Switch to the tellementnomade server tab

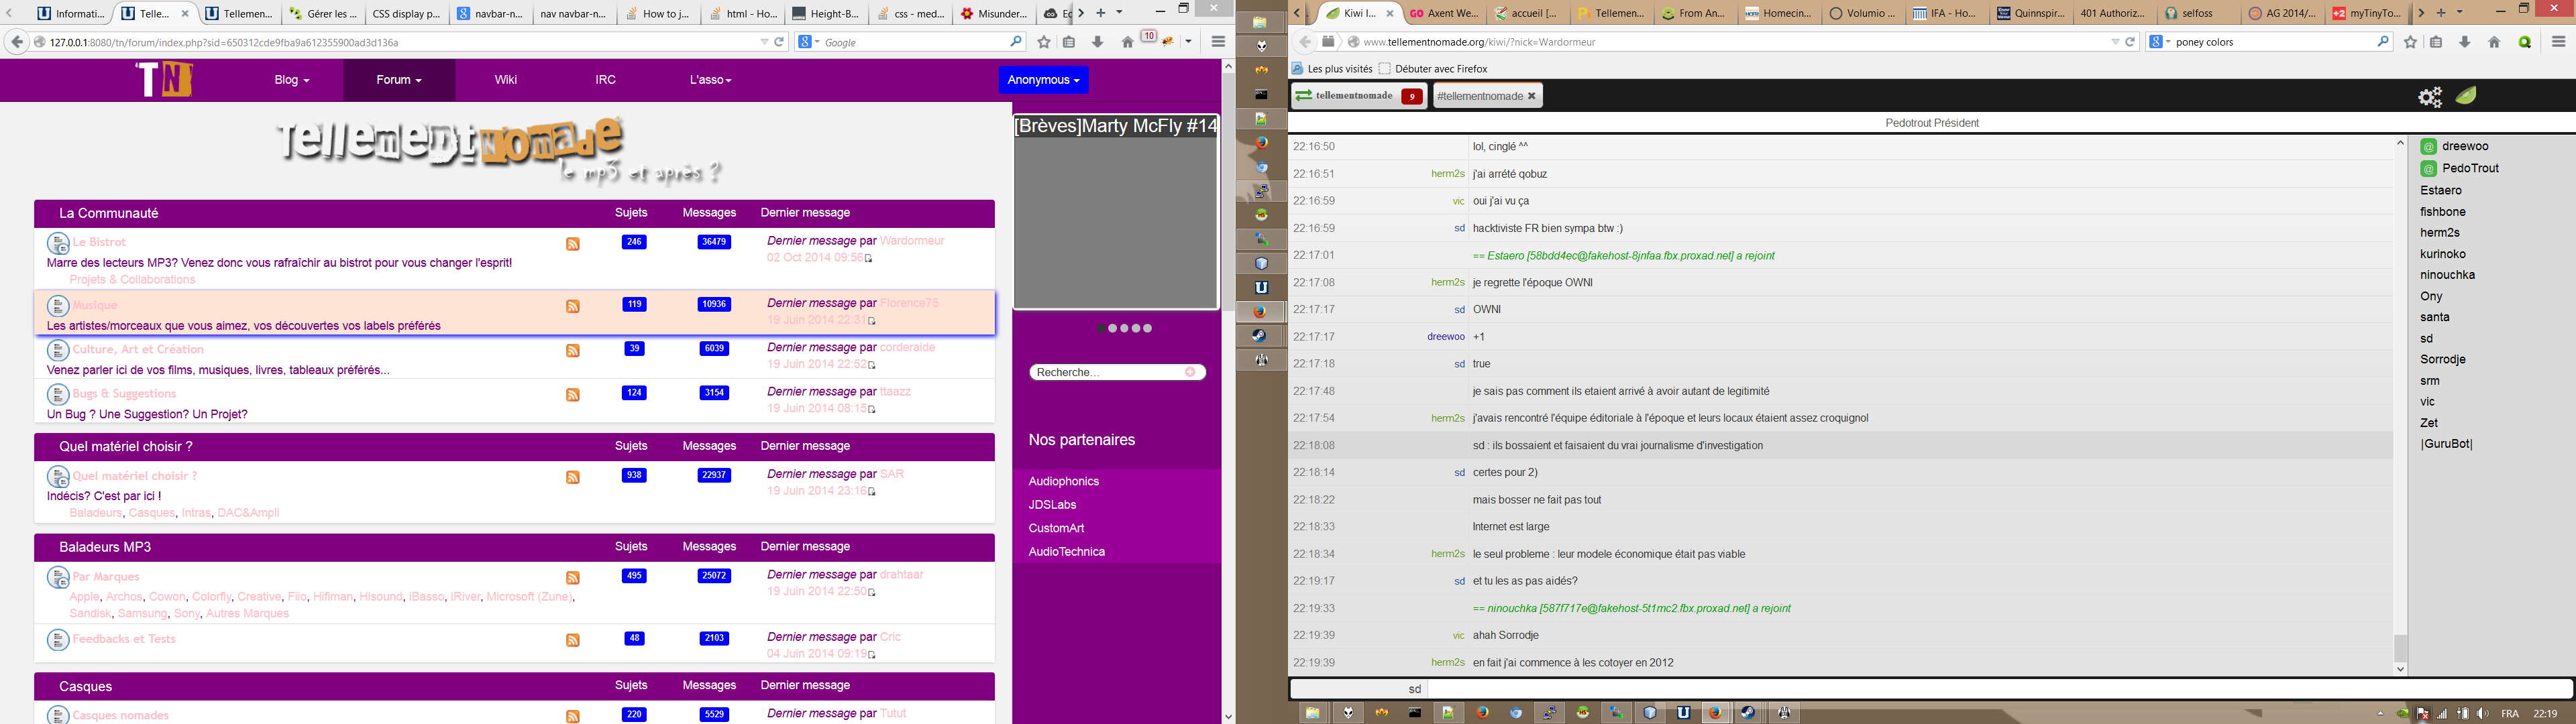click(1355, 96)
